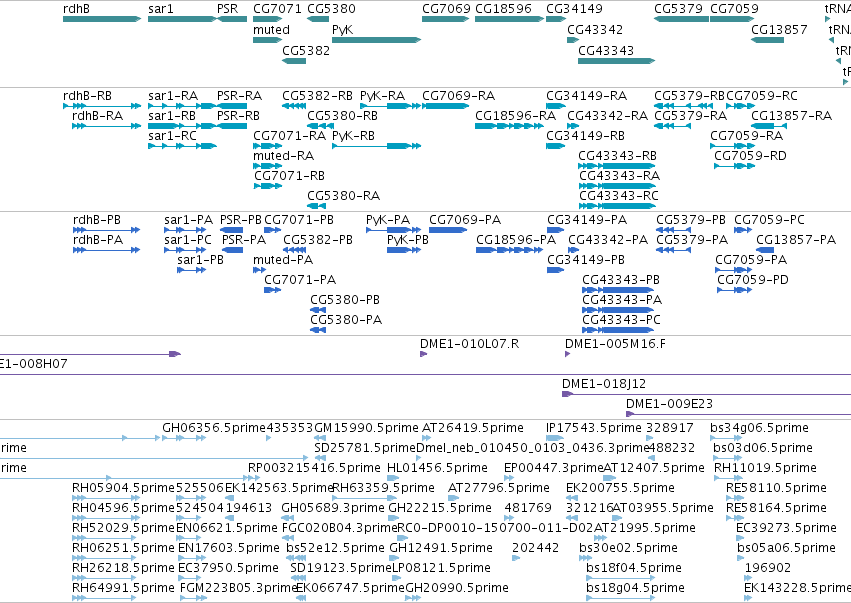
Task: Click the DME1-018J12 clone feature
Action: 706,394
